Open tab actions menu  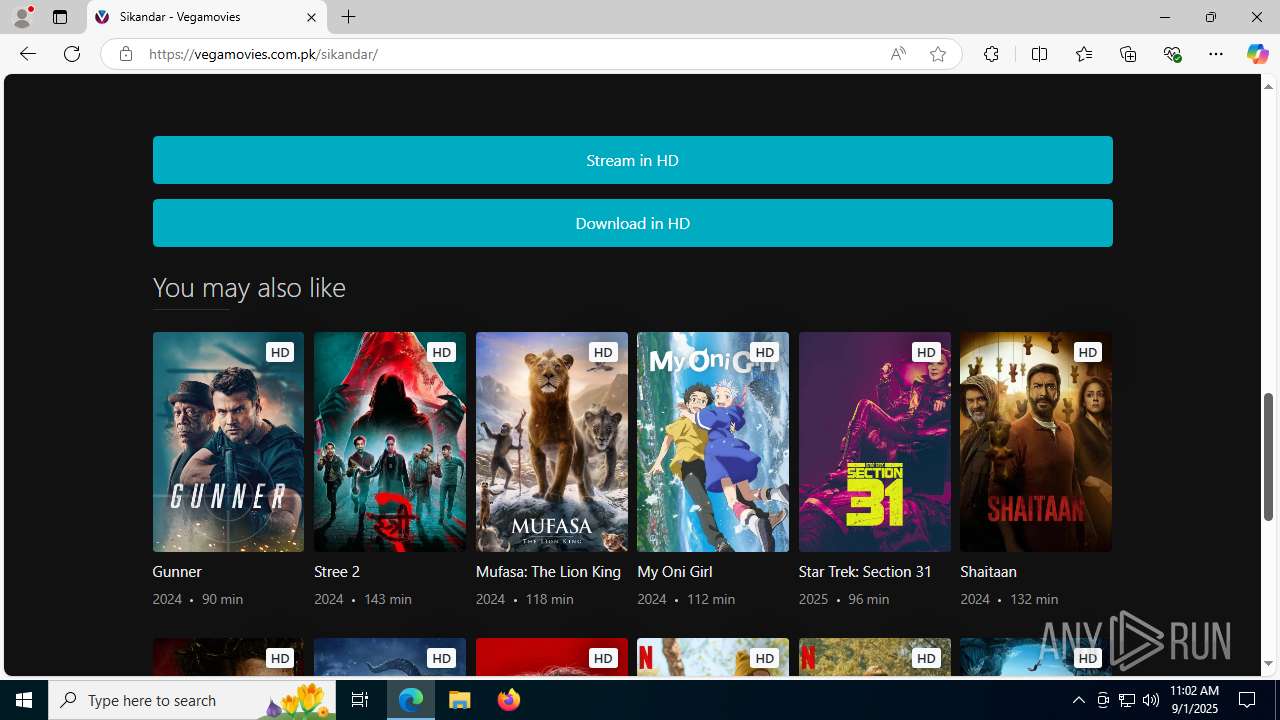pos(60,17)
